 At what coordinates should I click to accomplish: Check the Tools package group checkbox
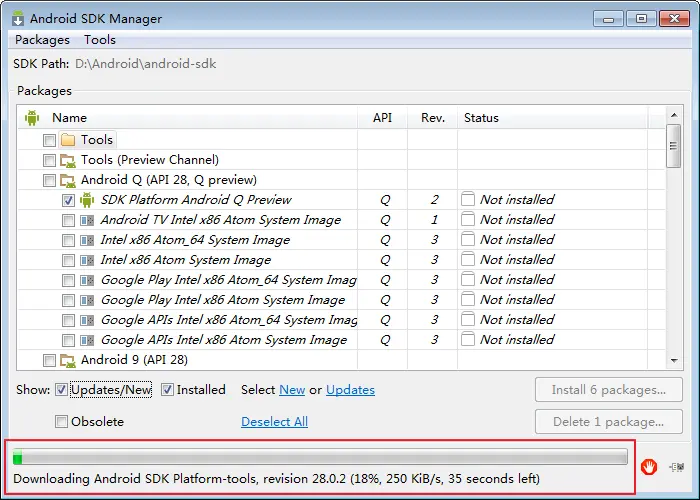tap(49, 140)
